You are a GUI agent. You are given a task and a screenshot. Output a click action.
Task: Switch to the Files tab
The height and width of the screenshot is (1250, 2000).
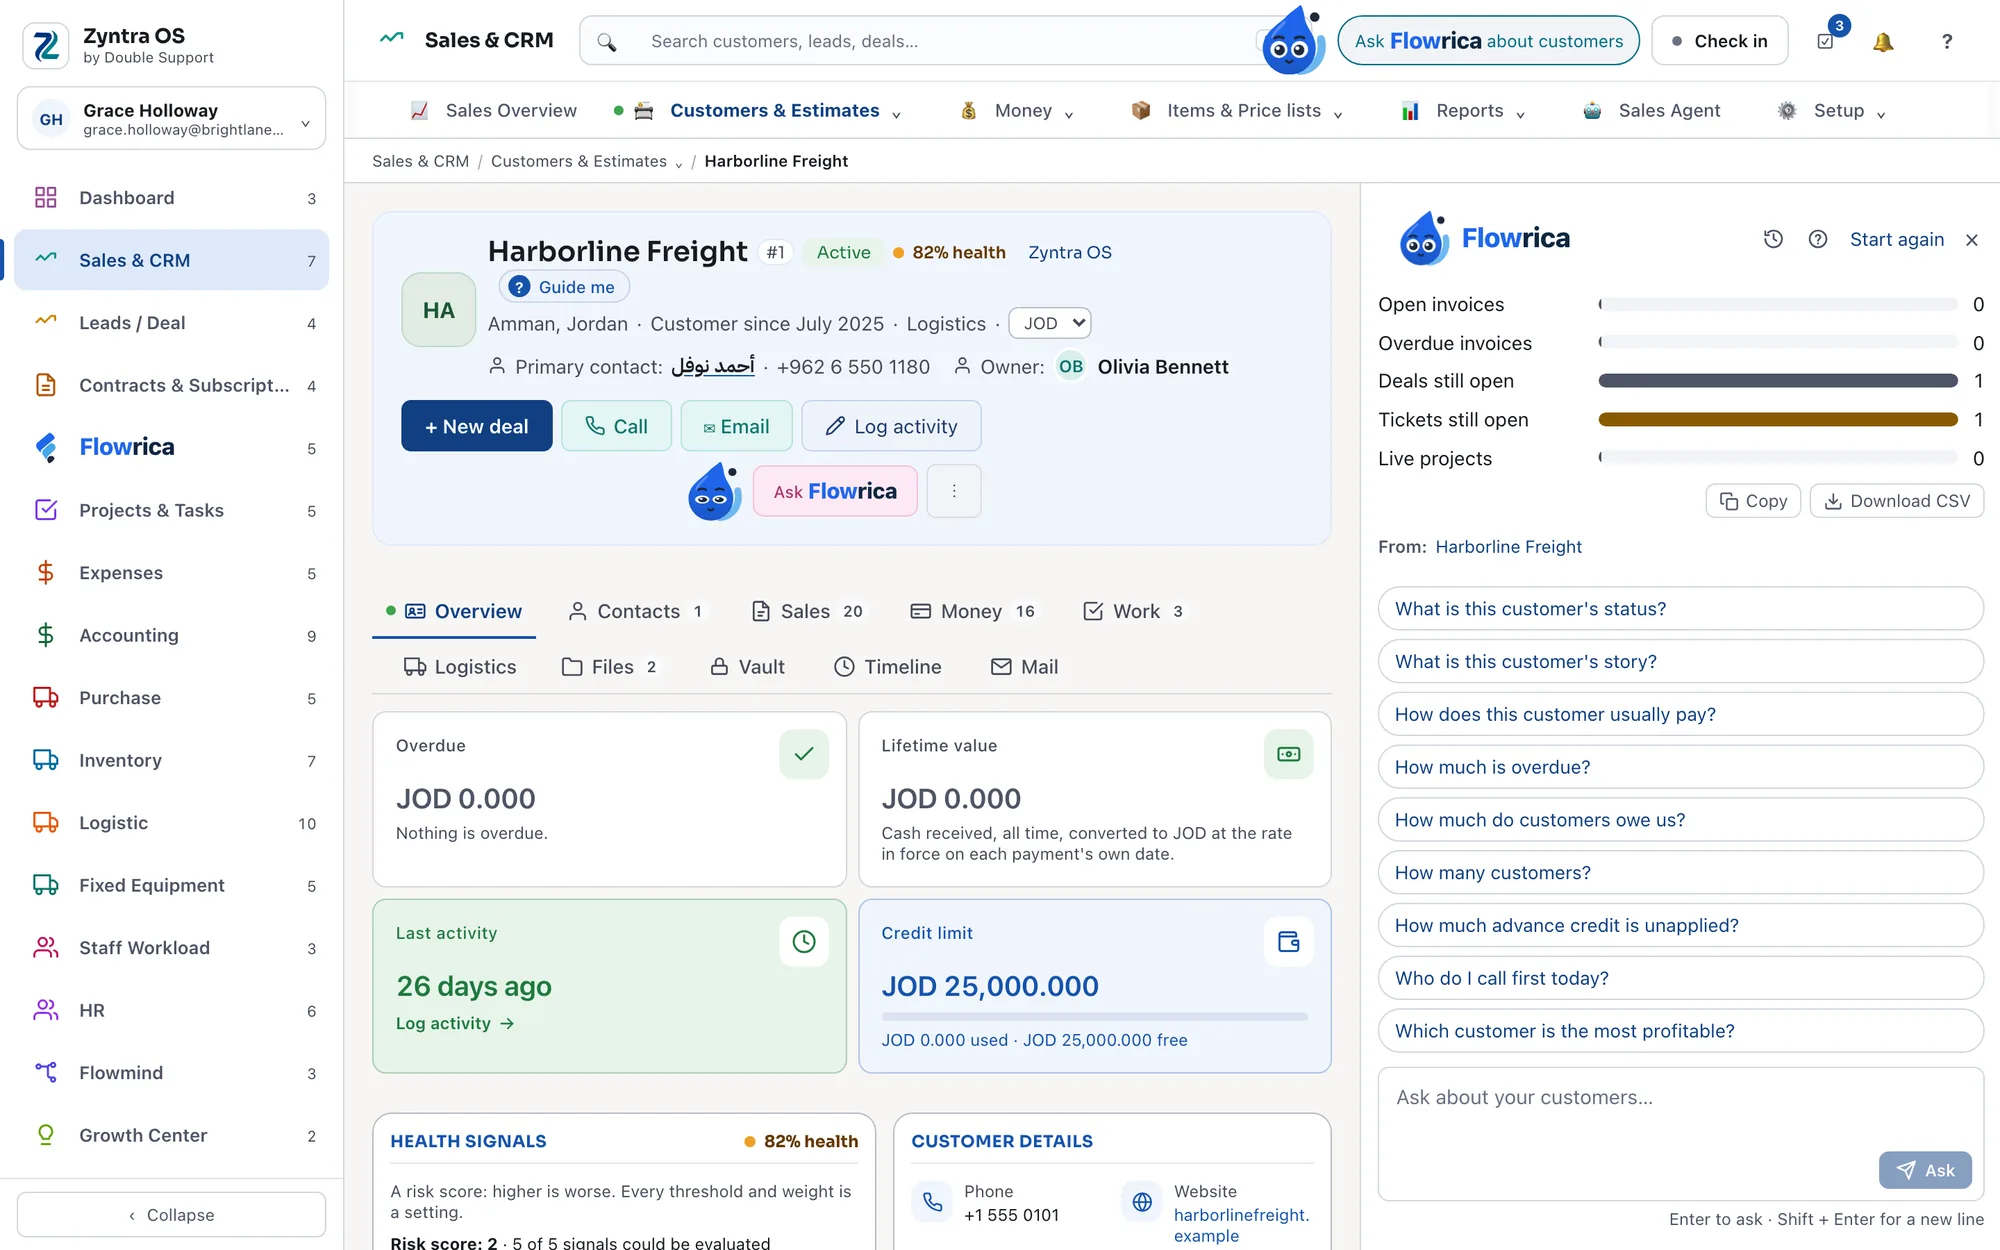[610, 667]
